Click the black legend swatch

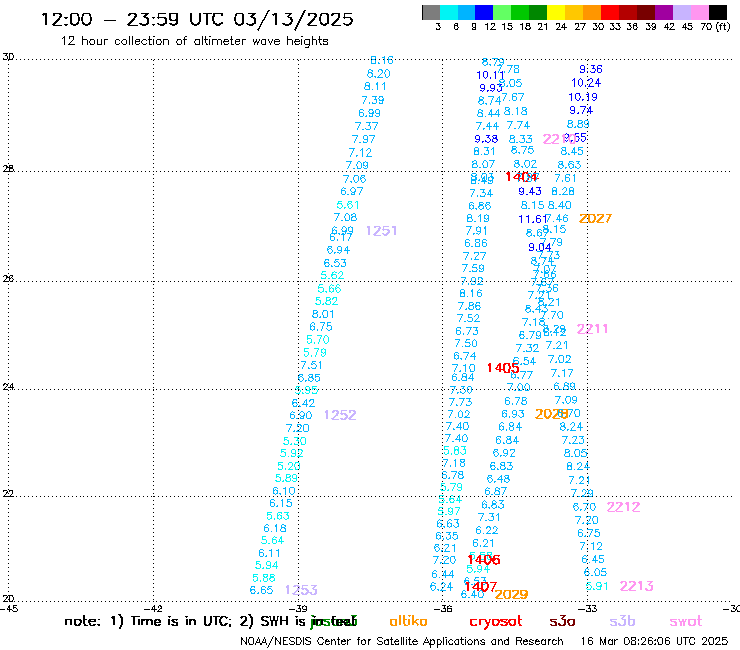[x=717, y=12]
